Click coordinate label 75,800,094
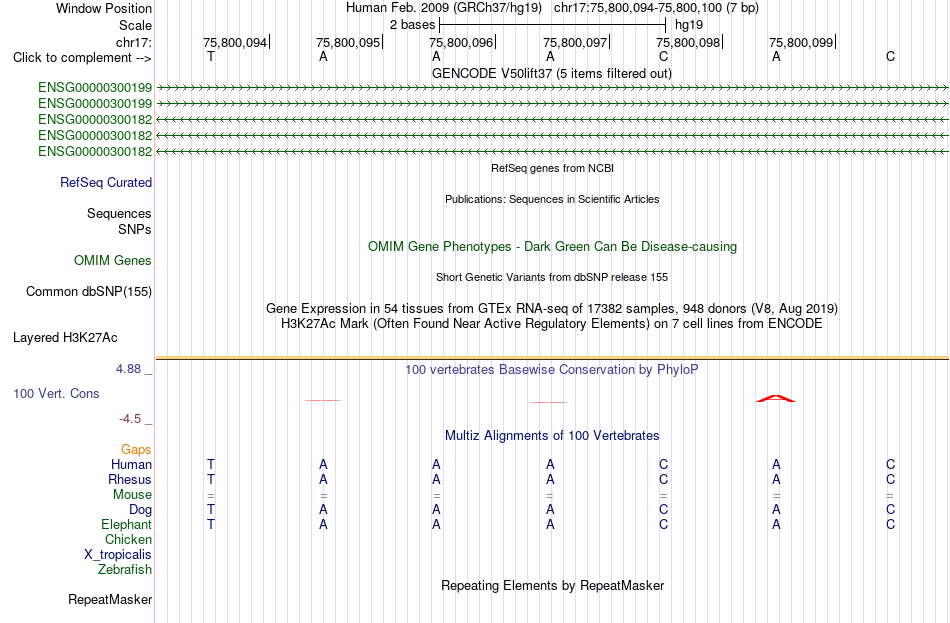The width and height of the screenshot is (950, 623). pyautogui.click(x=235, y=42)
